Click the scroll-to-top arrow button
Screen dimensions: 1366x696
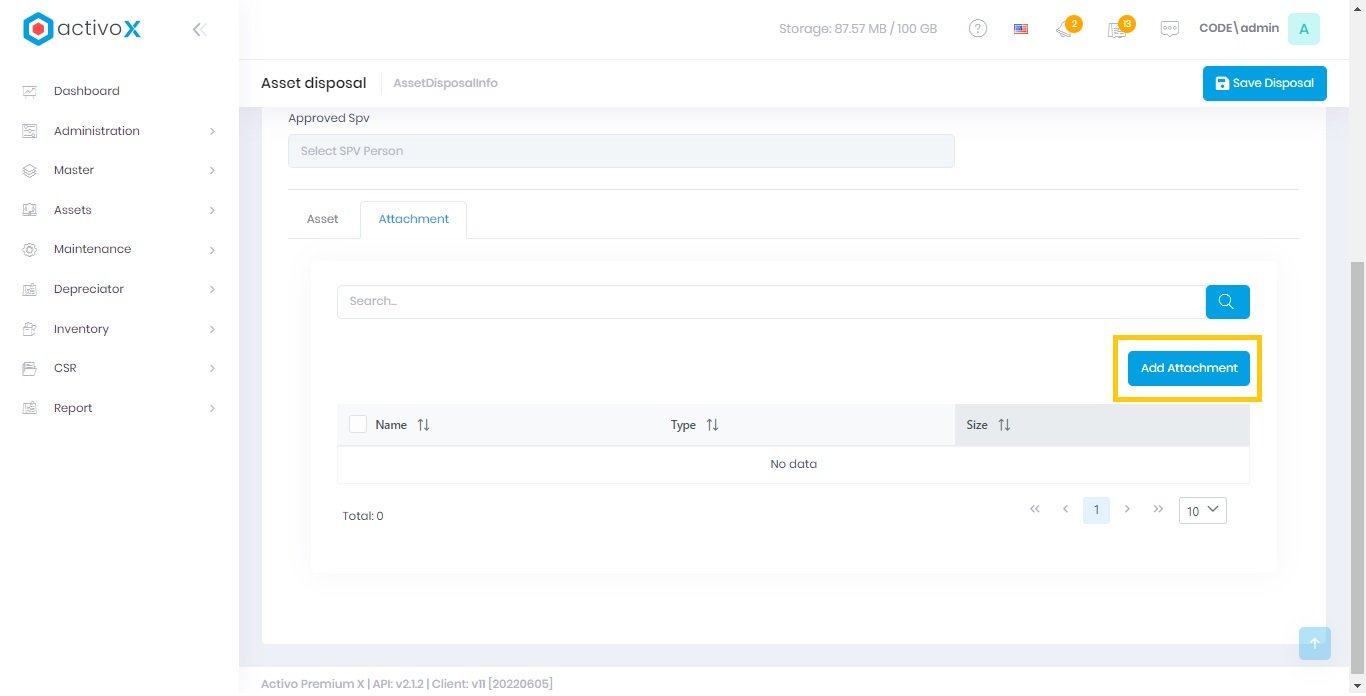click(1314, 643)
